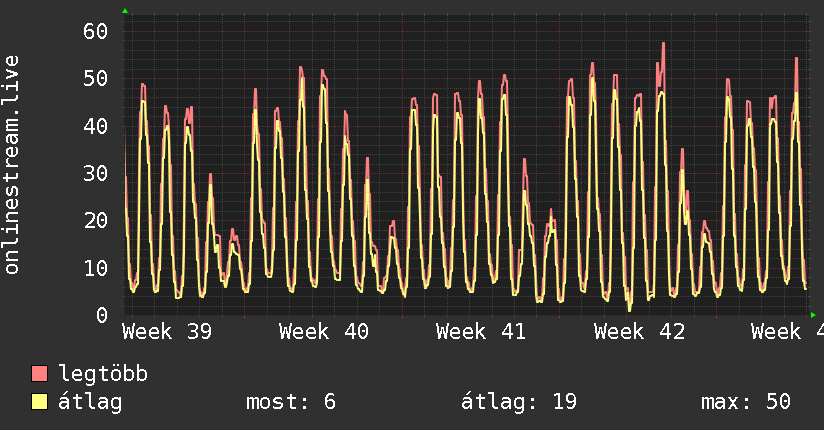Select the legtöbb legend label
Image resolution: width=824 pixels, height=430 pixels.
(103, 373)
